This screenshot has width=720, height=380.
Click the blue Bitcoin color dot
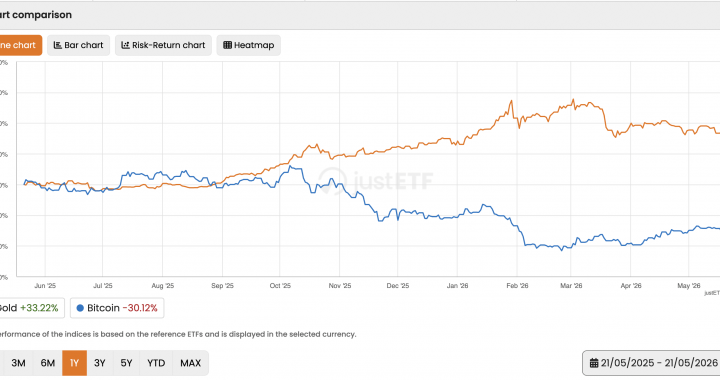tap(80, 308)
